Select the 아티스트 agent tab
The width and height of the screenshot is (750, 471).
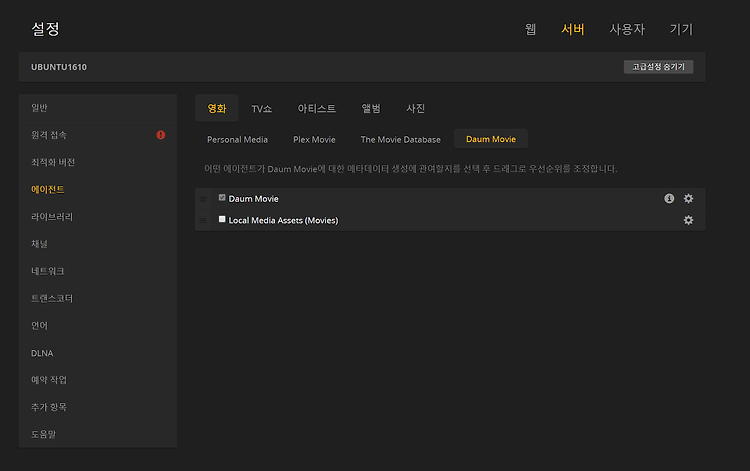click(317, 109)
